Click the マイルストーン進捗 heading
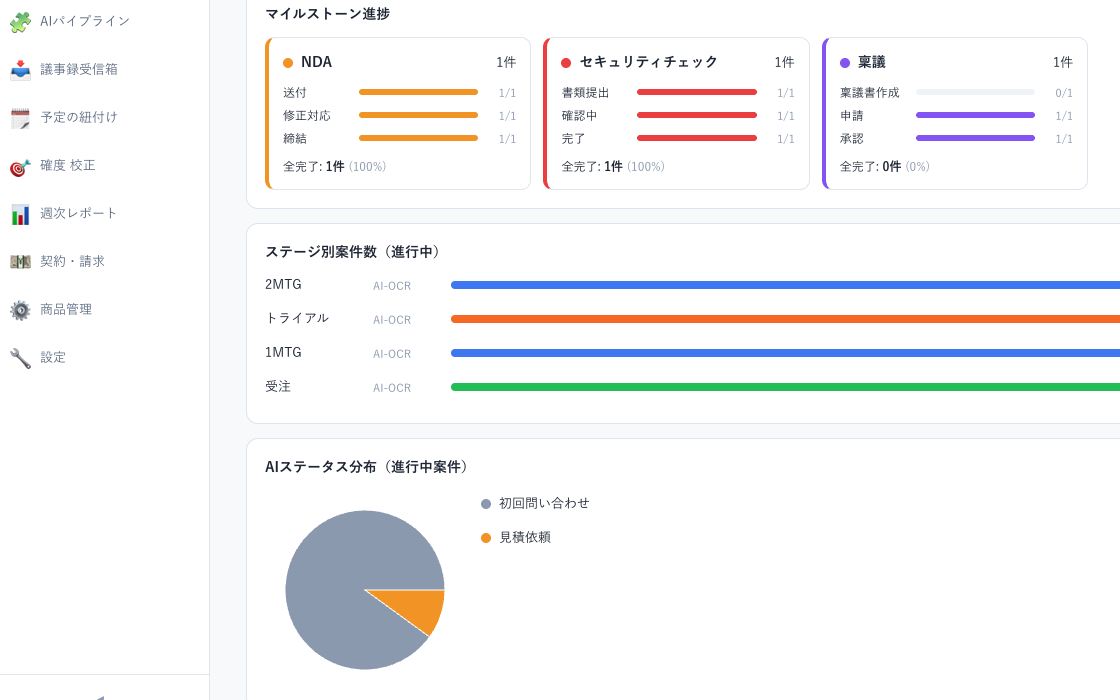 (327, 14)
